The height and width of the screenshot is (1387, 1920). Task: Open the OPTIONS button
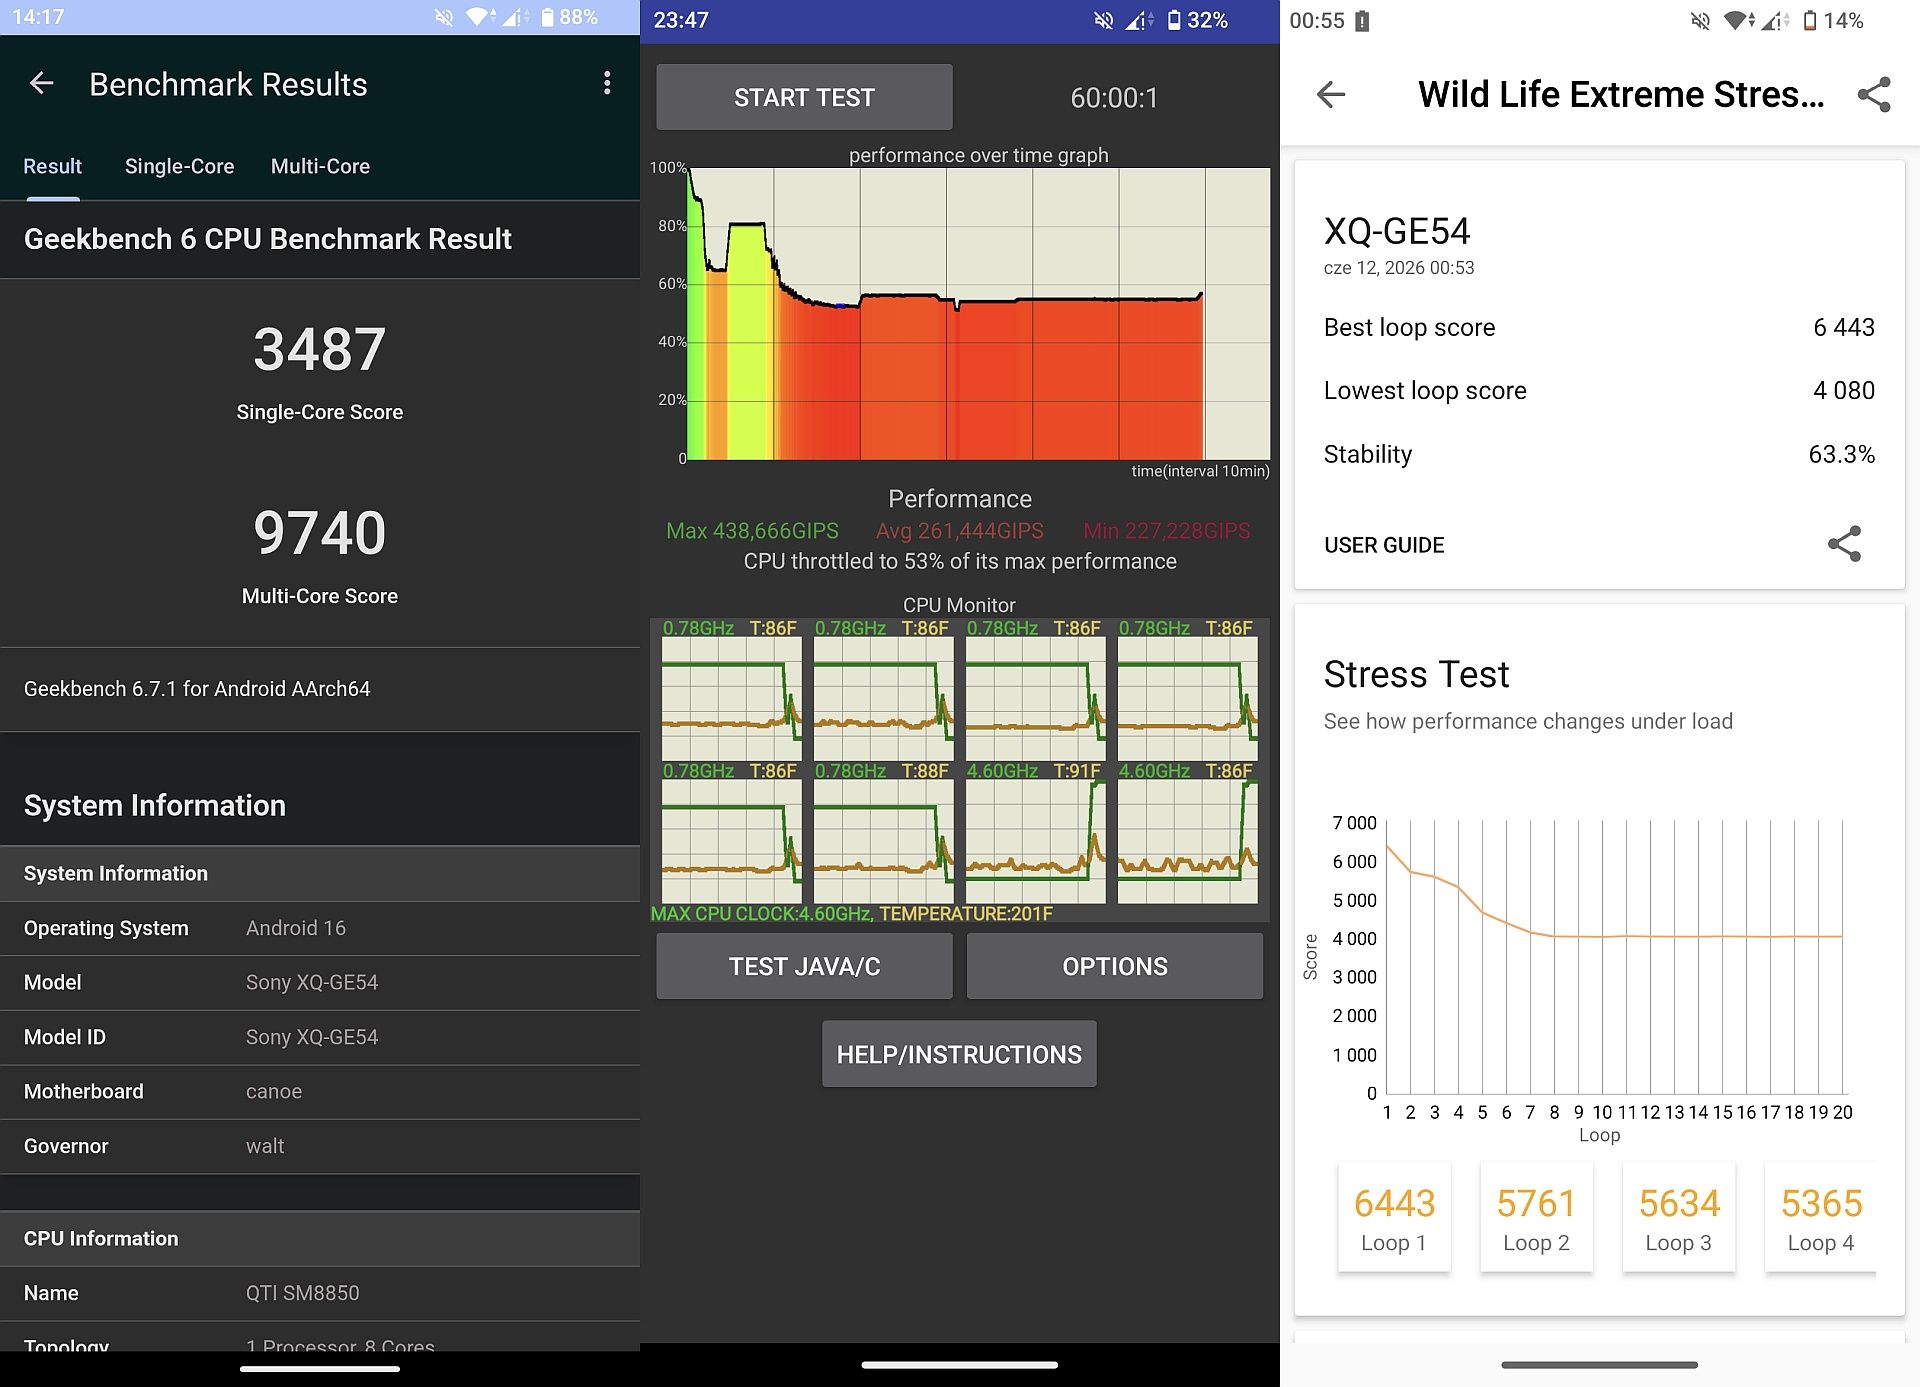tap(1115, 966)
